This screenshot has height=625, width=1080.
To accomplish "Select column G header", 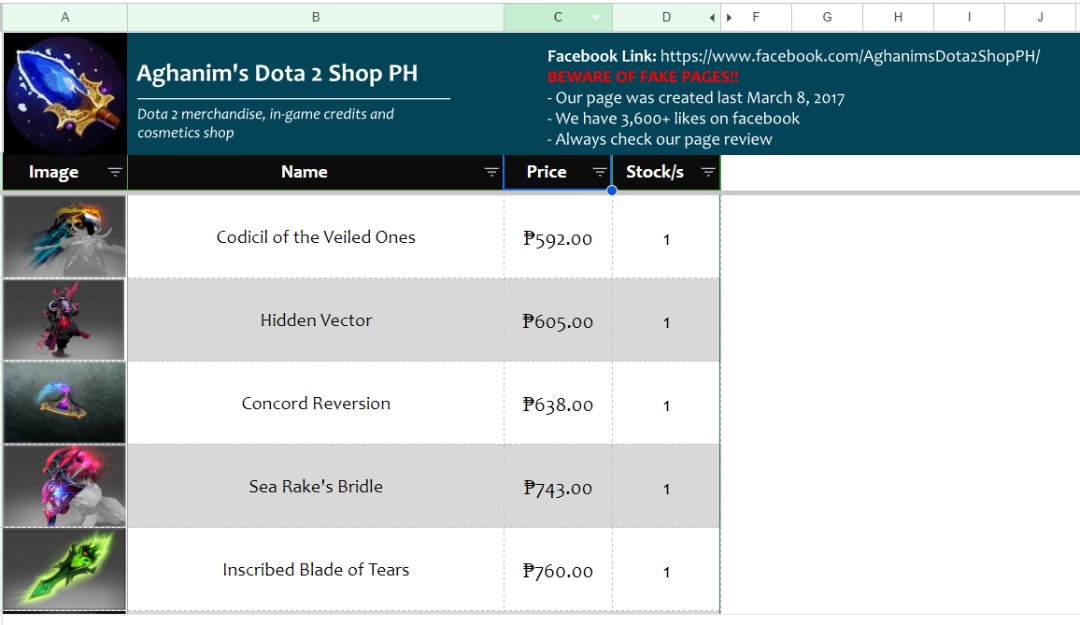I will click(x=827, y=17).
